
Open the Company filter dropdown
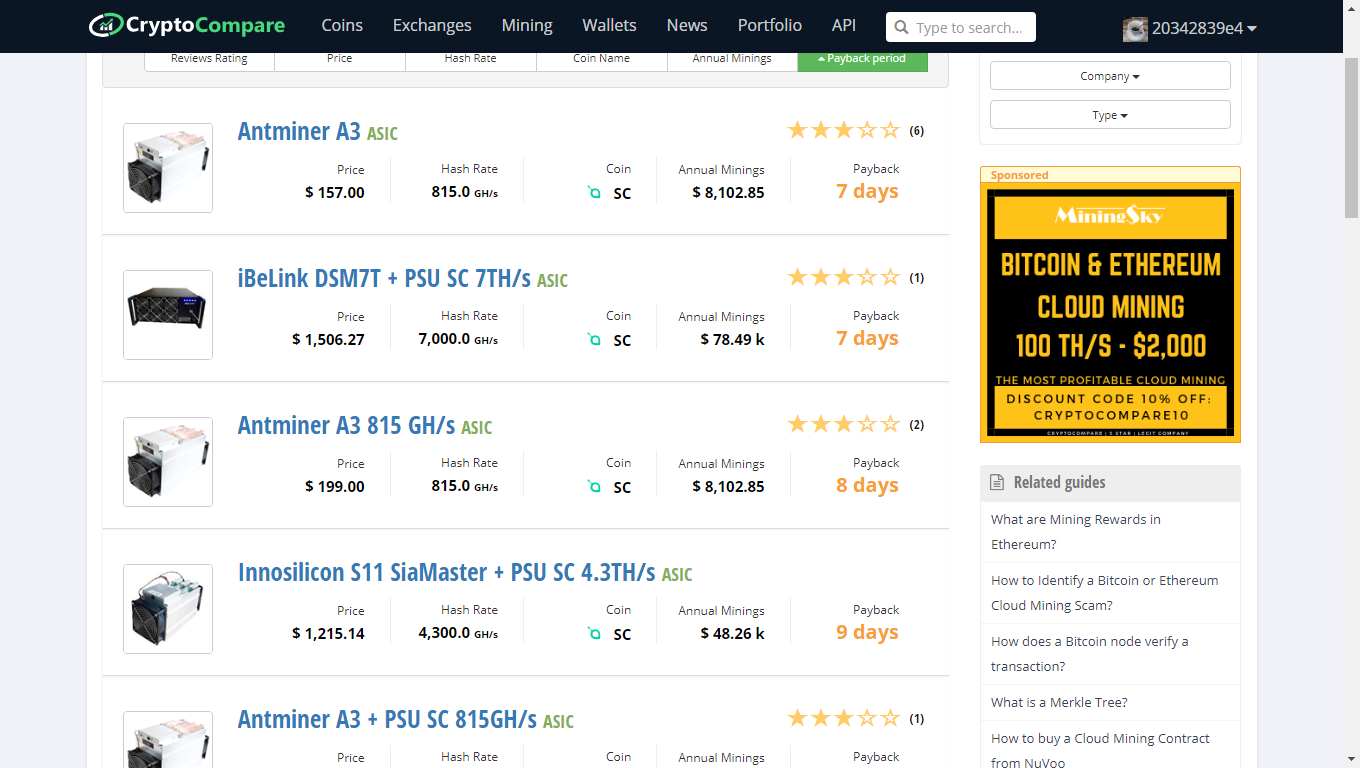[x=1109, y=75]
